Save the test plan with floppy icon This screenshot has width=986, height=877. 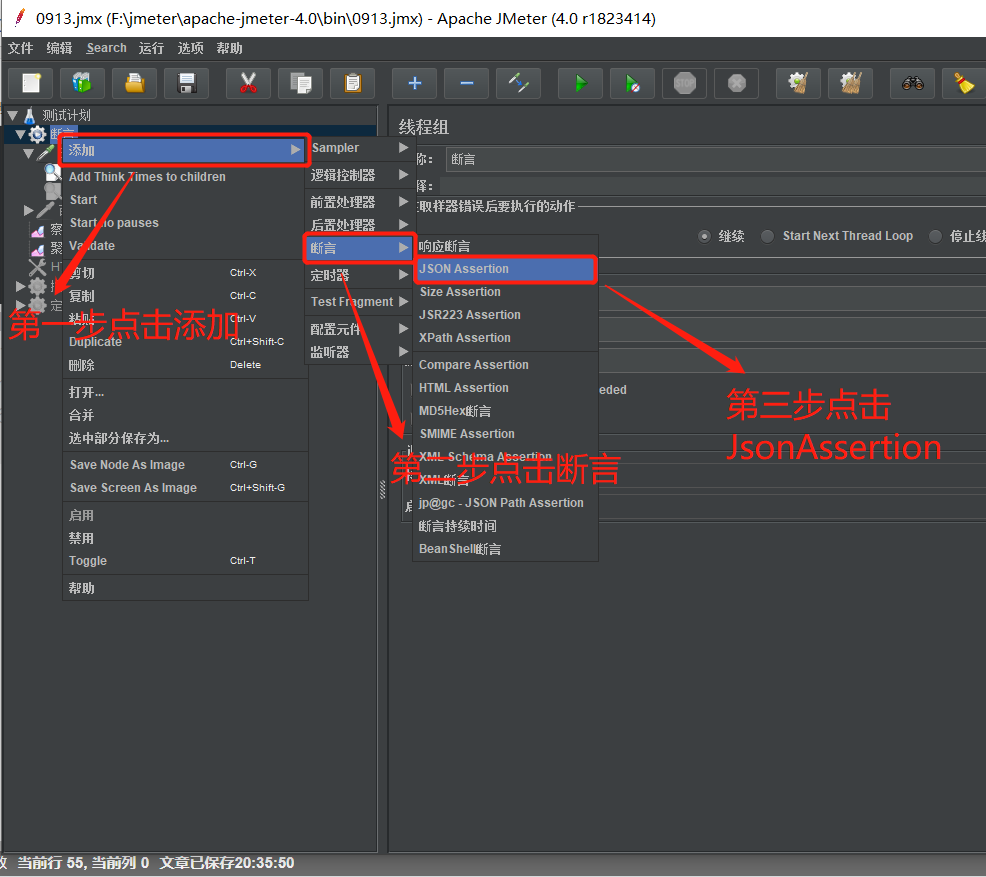pos(187,83)
